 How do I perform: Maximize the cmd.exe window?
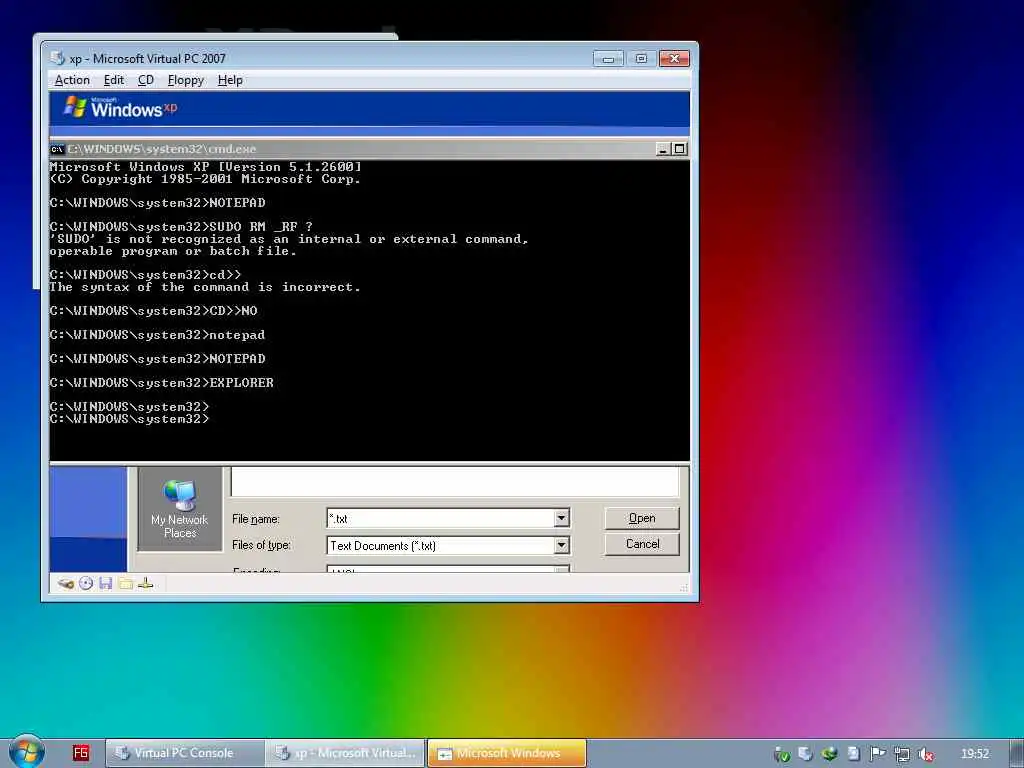pyautogui.click(x=679, y=149)
